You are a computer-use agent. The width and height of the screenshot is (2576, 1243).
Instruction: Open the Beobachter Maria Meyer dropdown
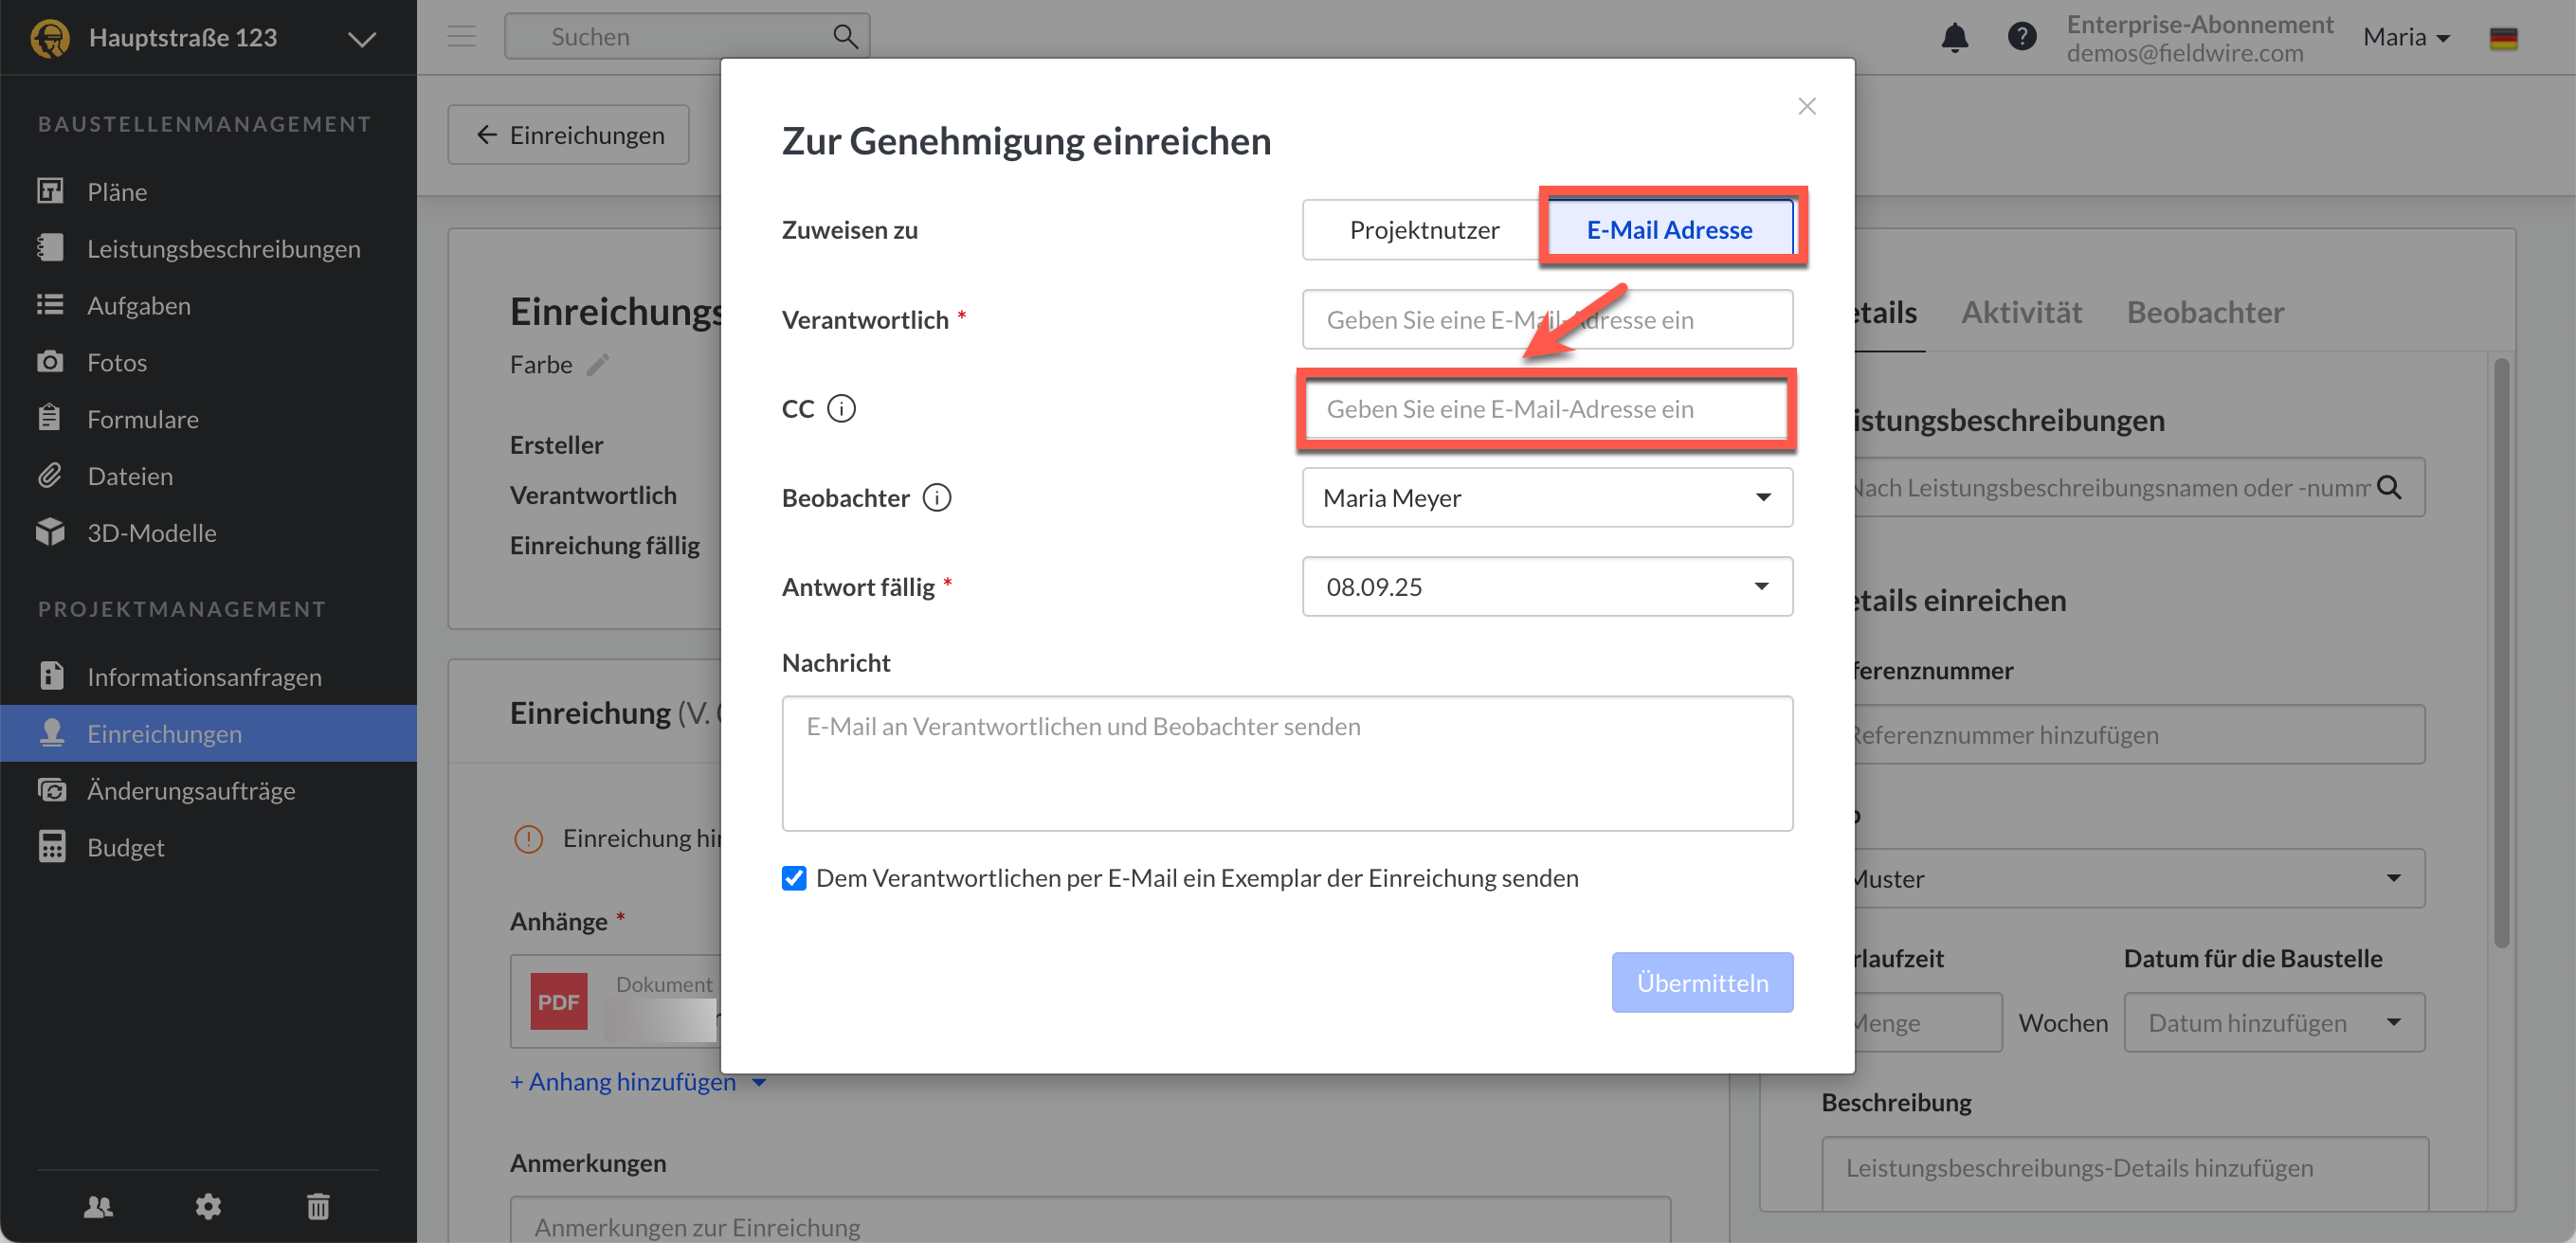(x=1546, y=497)
